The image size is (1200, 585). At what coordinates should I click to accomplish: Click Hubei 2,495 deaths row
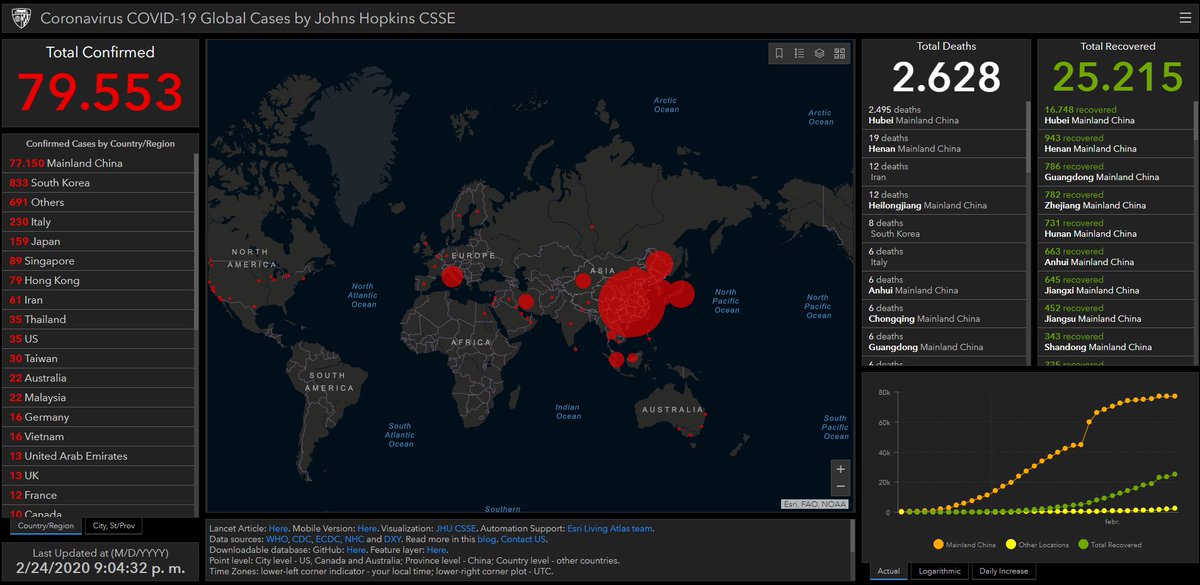tap(944, 115)
